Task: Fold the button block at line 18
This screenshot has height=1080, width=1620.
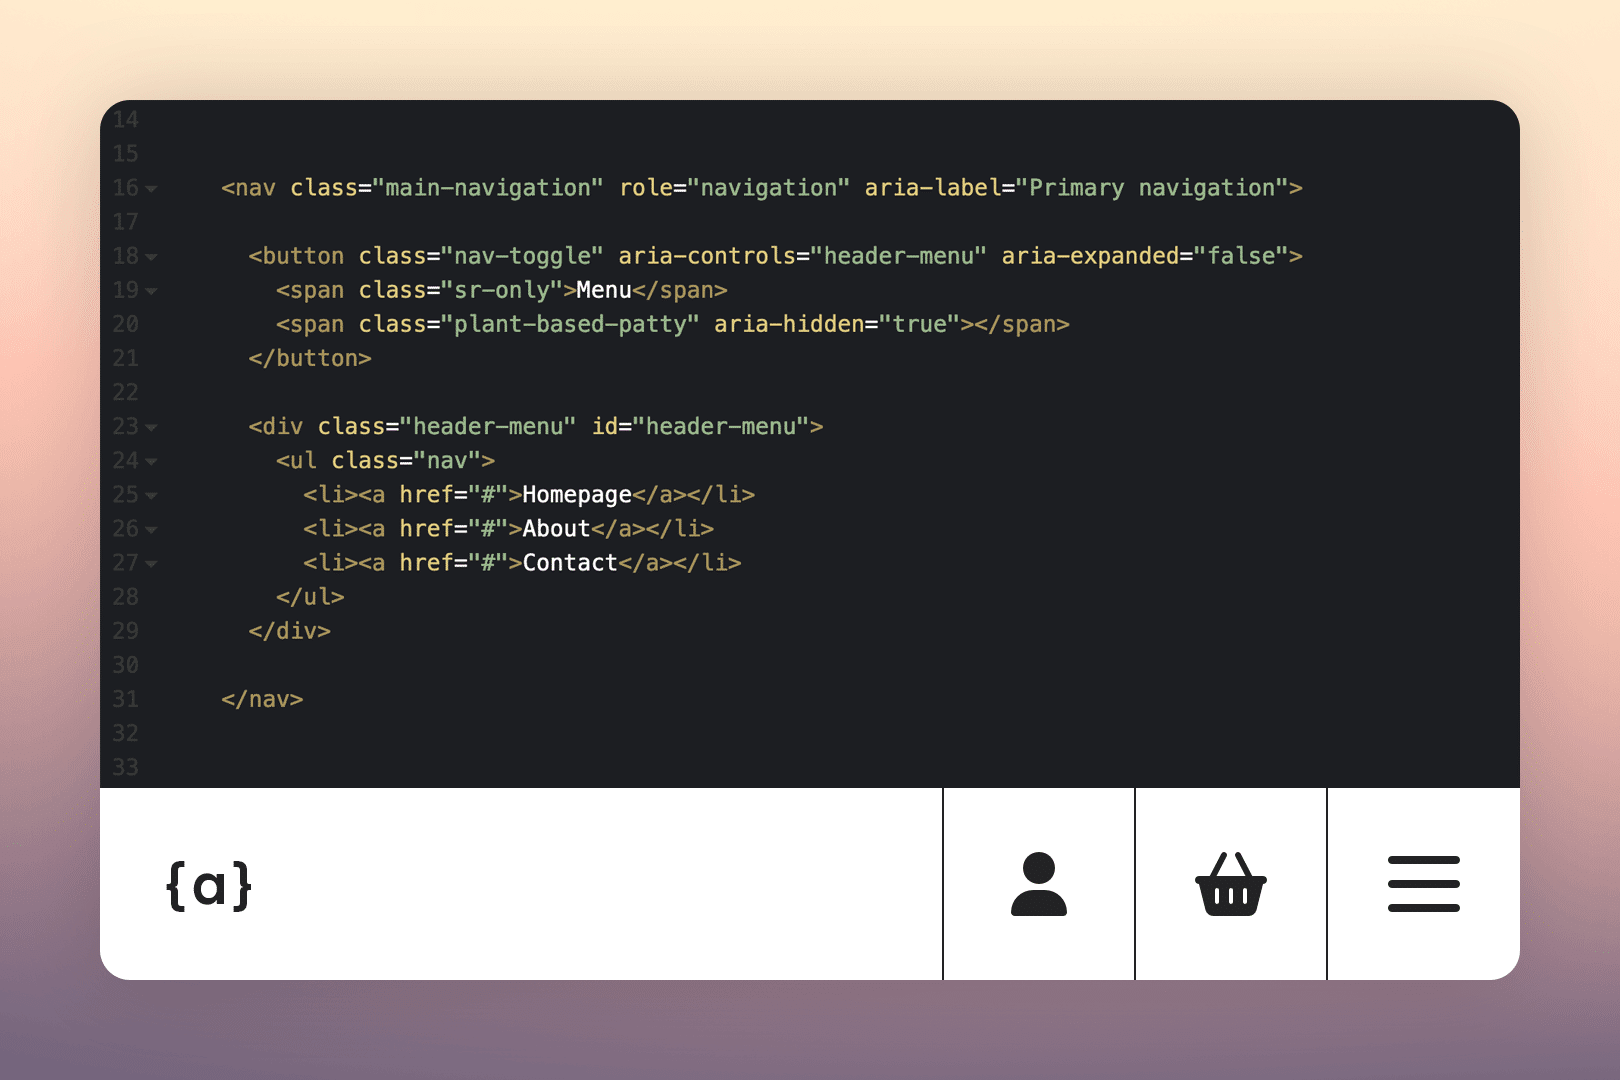Action: [x=151, y=257]
